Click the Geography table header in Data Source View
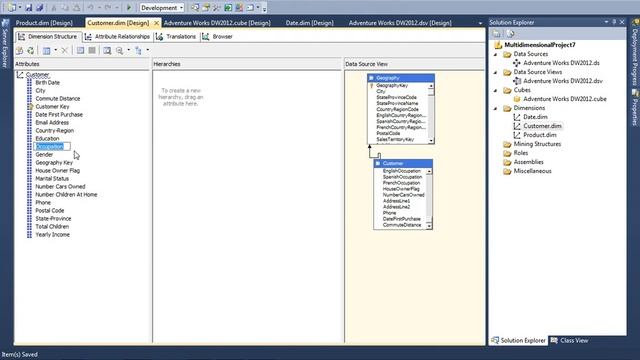The height and width of the screenshot is (360, 640). coord(401,78)
